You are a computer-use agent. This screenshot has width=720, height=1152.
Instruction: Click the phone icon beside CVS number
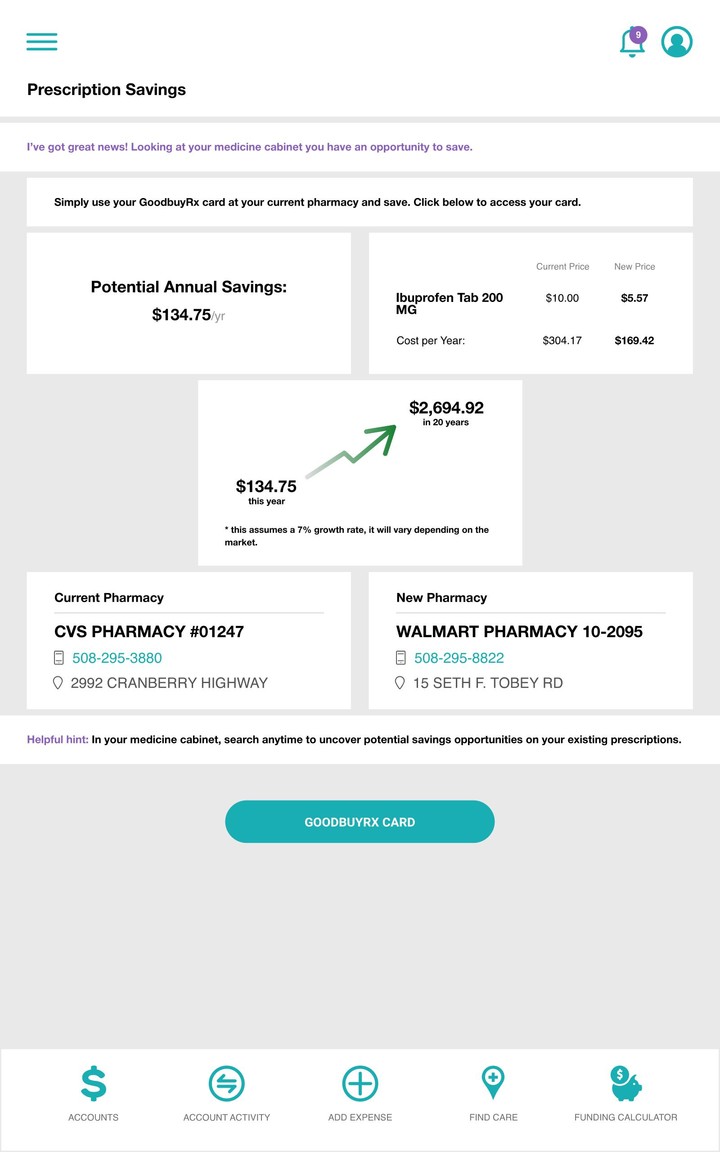pyautogui.click(x=59, y=658)
